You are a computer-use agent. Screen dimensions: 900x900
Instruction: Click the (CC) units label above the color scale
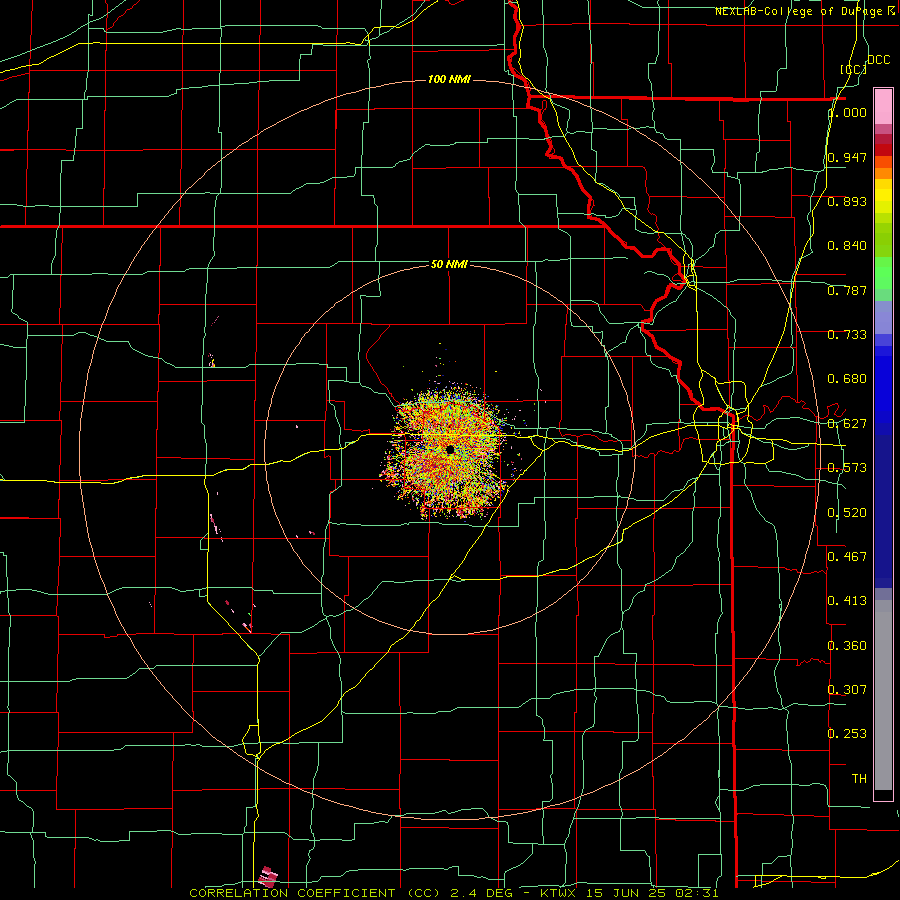click(x=854, y=69)
